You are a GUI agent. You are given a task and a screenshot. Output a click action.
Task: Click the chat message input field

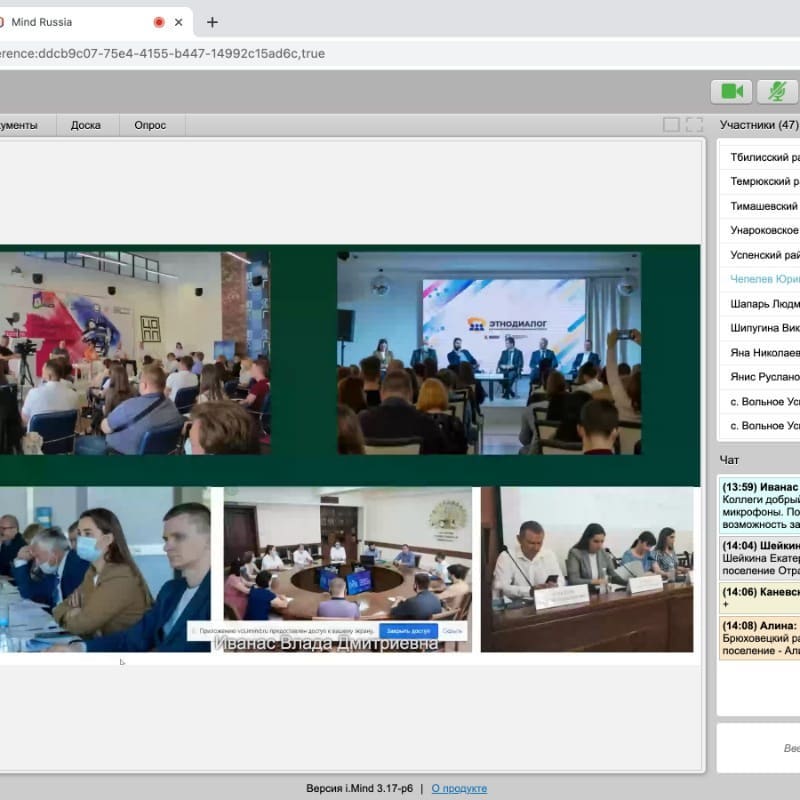tap(760, 747)
